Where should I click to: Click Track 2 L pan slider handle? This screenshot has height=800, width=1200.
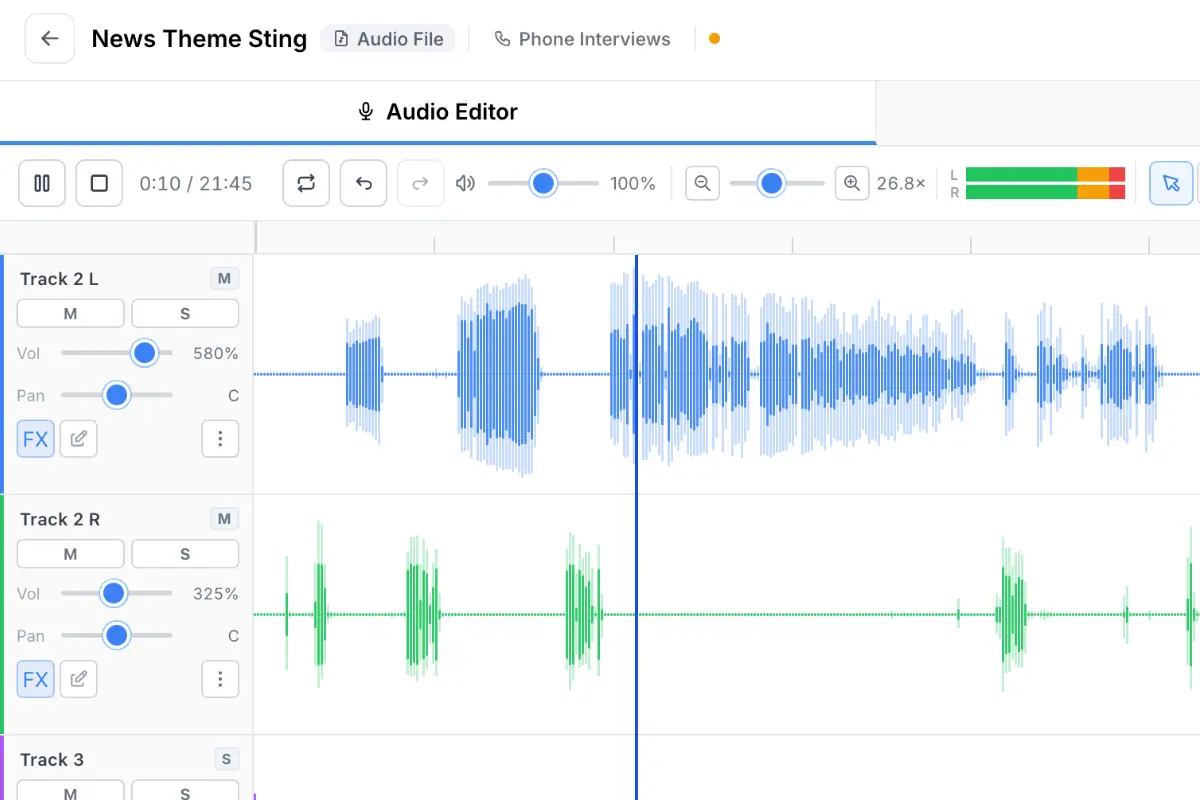click(x=117, y=395)
